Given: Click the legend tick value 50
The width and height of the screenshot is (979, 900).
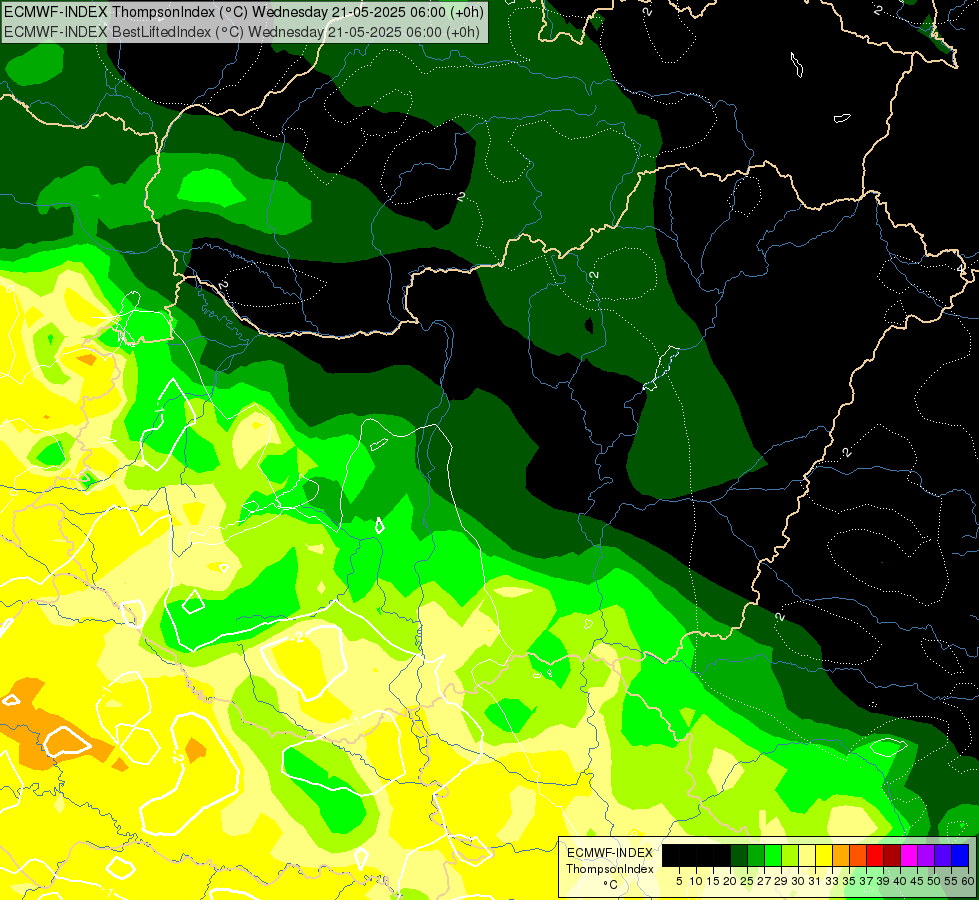Looking at the screenshot, I should coord(934,881).
